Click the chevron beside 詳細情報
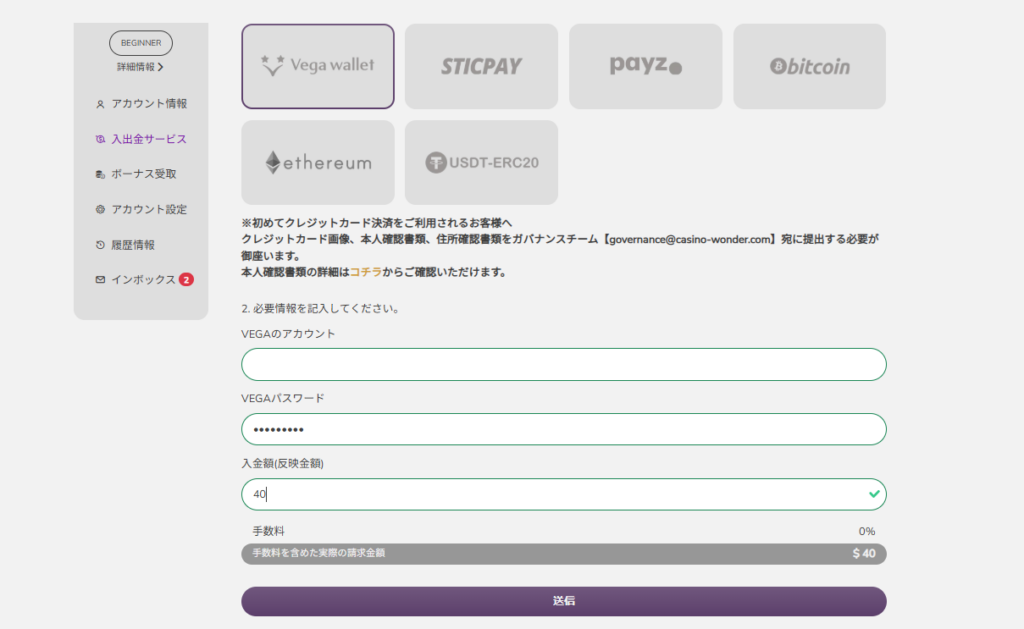The image size is (1024, 629). [x=161, y=67]
